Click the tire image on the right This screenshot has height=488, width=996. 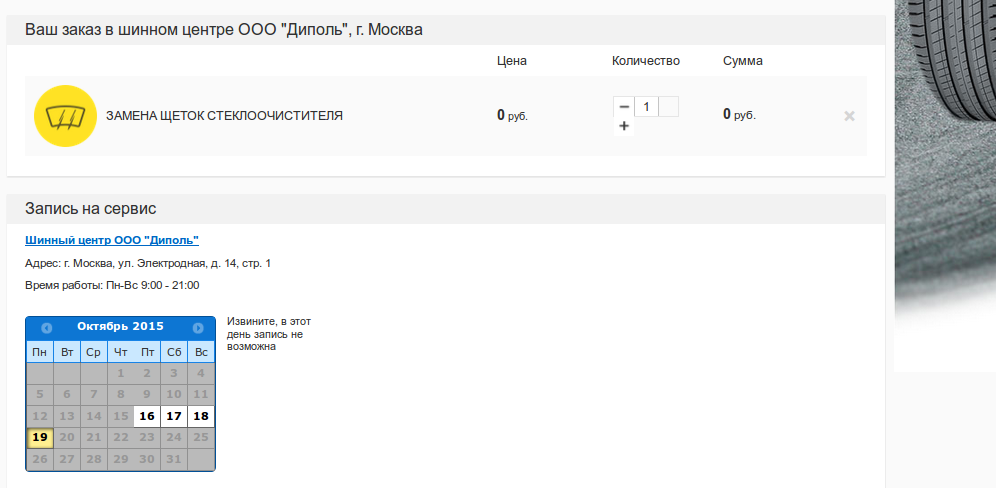[945, 184]
